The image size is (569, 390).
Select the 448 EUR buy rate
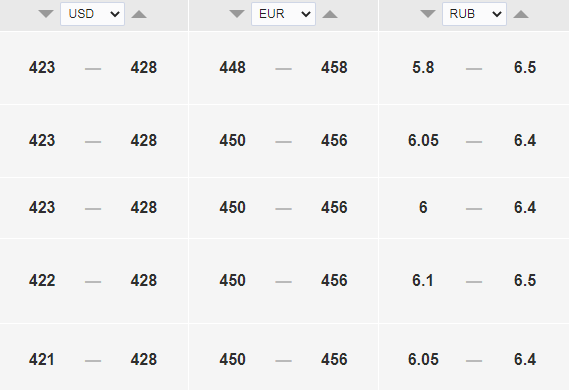(232, 67)
